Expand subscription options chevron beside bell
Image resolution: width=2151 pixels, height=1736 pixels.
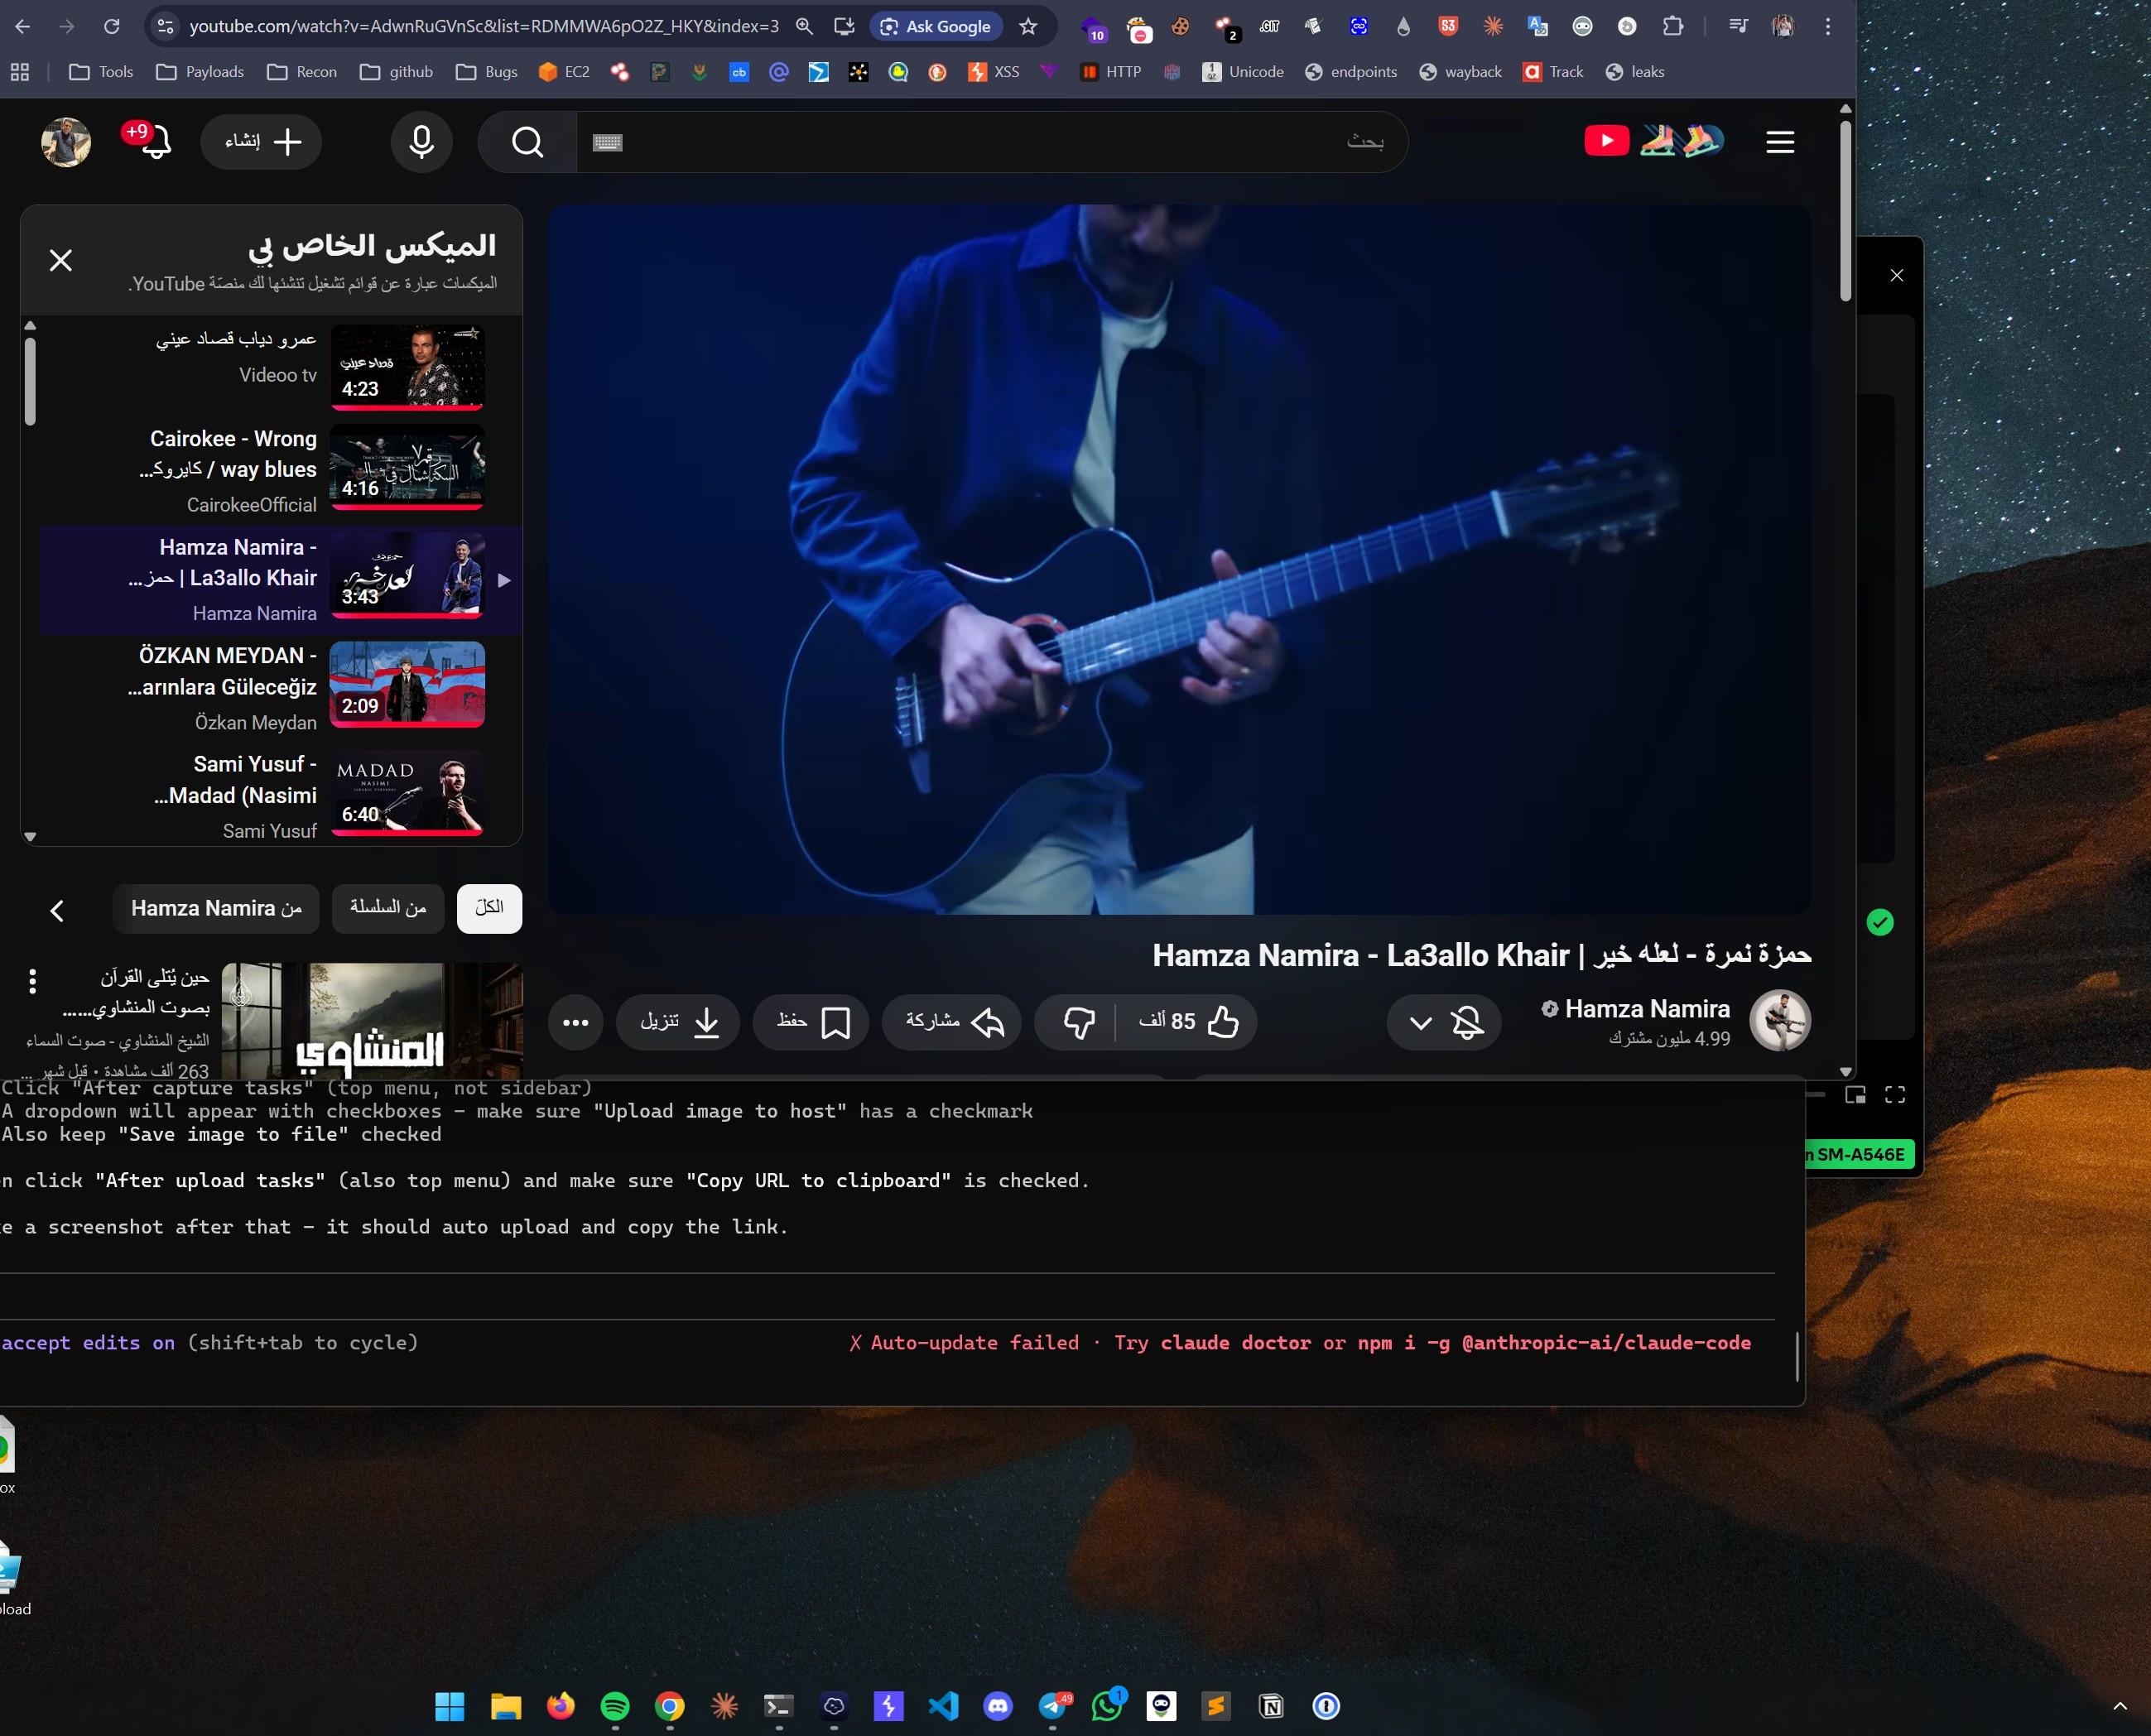coord(1420,1022)
